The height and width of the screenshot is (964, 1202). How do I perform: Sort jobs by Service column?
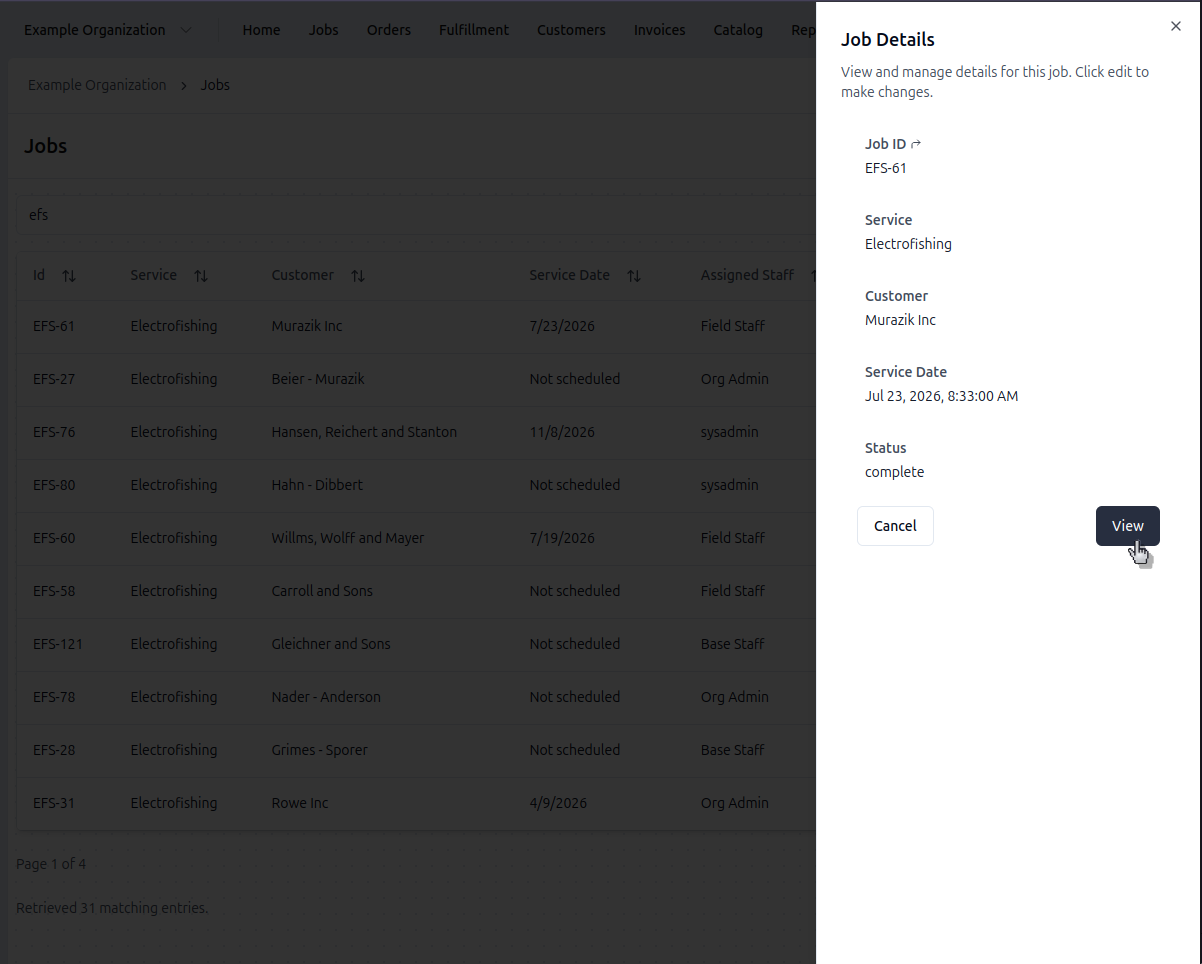tap(200, 276)
